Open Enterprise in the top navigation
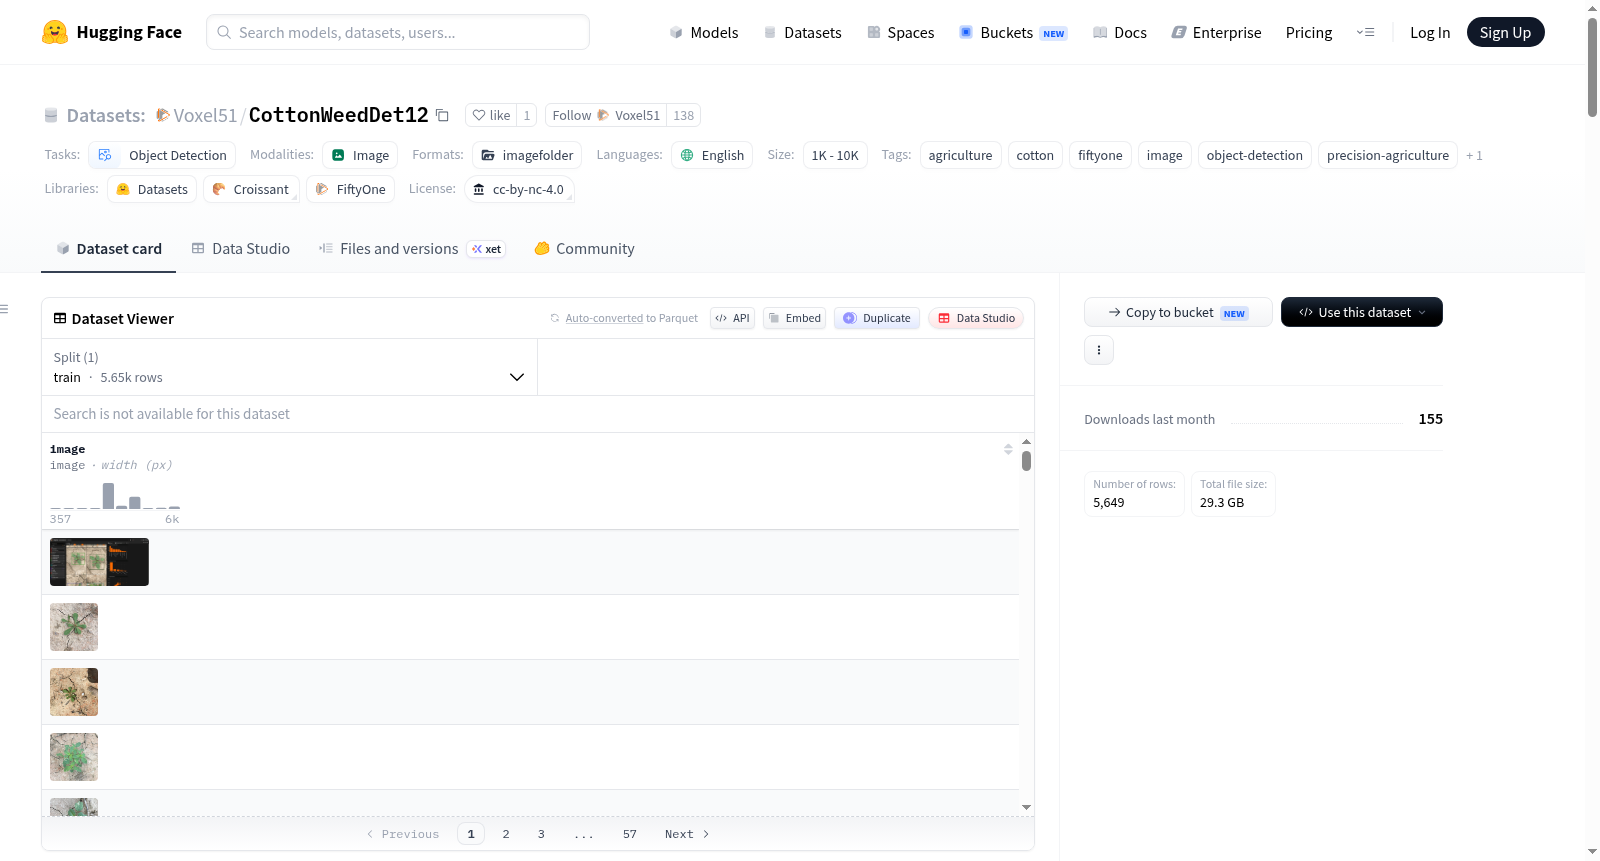The width and height of the screenshot is (1600, 861). (x=1216, y=32)
